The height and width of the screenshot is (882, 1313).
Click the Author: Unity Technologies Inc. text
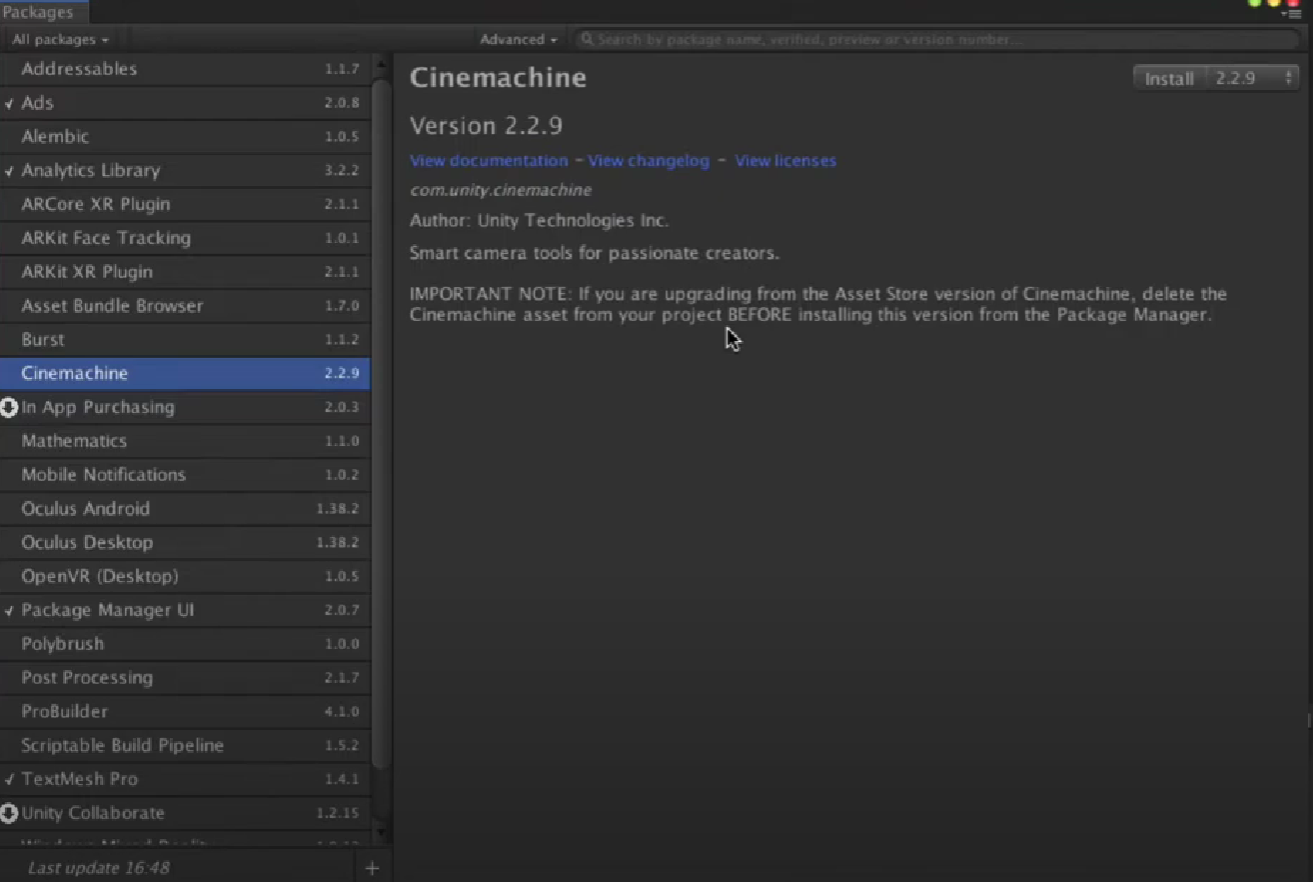539,220
